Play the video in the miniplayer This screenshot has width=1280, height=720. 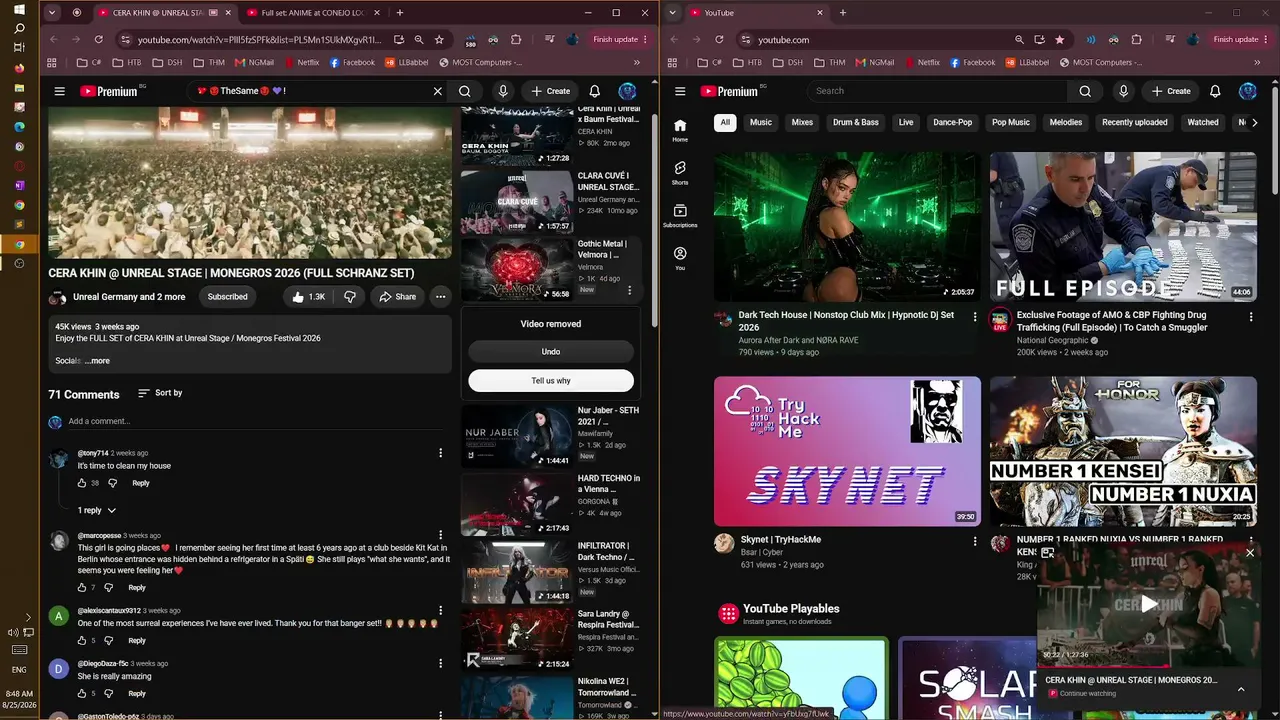1149,604
